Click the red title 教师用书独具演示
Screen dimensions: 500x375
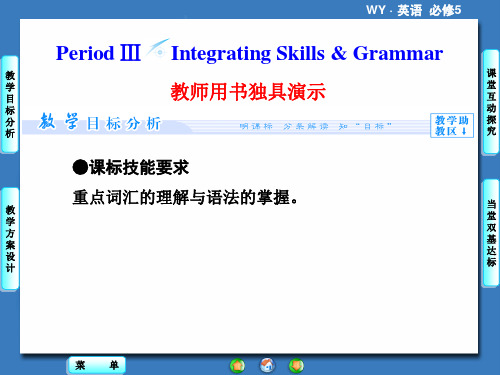click(x=248, y=92)
